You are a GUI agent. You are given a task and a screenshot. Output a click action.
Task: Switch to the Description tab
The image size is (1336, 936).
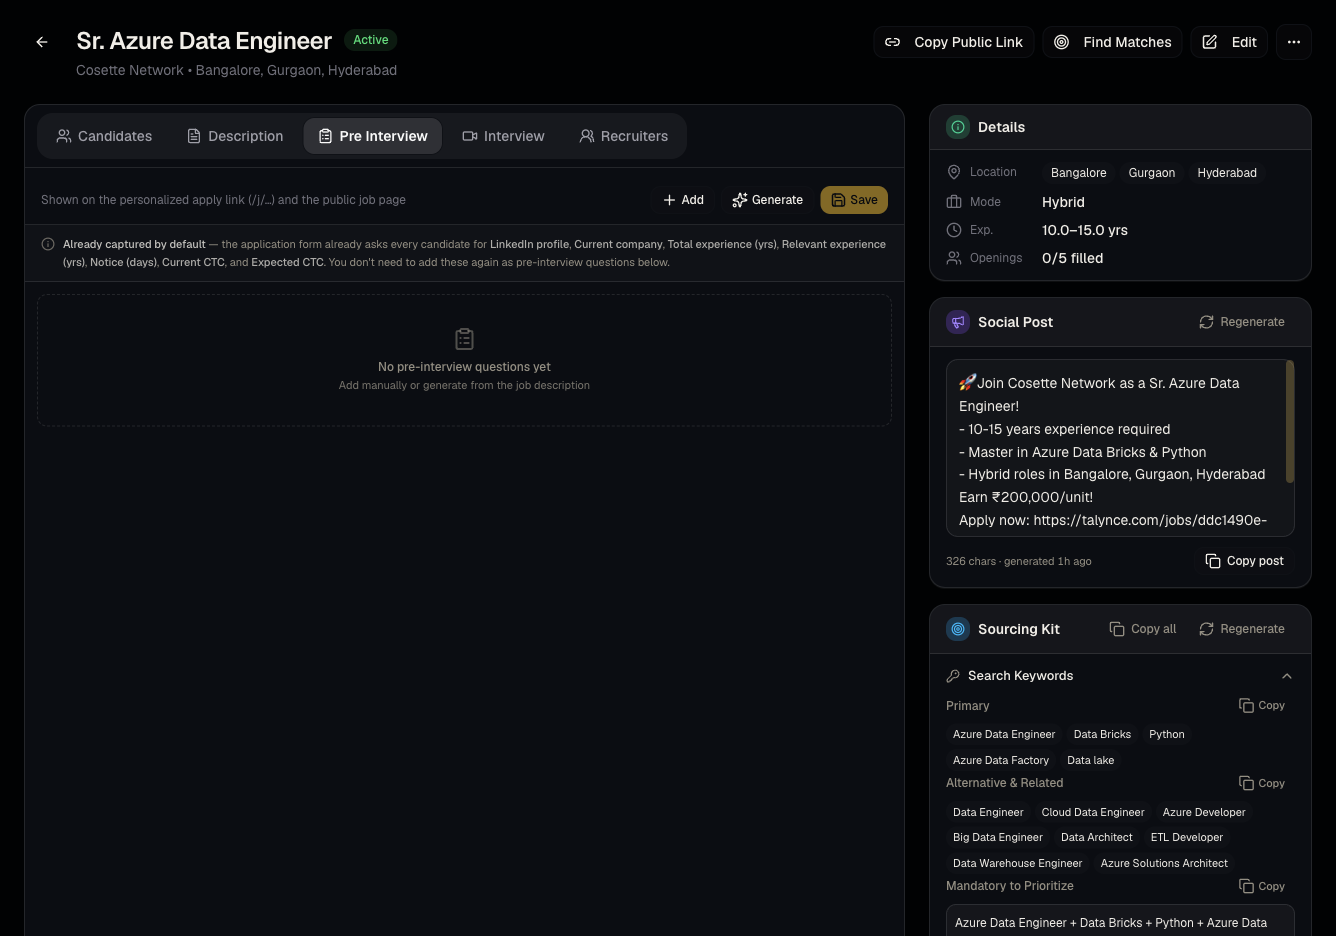pyautogui.click(x=235, y=136)
